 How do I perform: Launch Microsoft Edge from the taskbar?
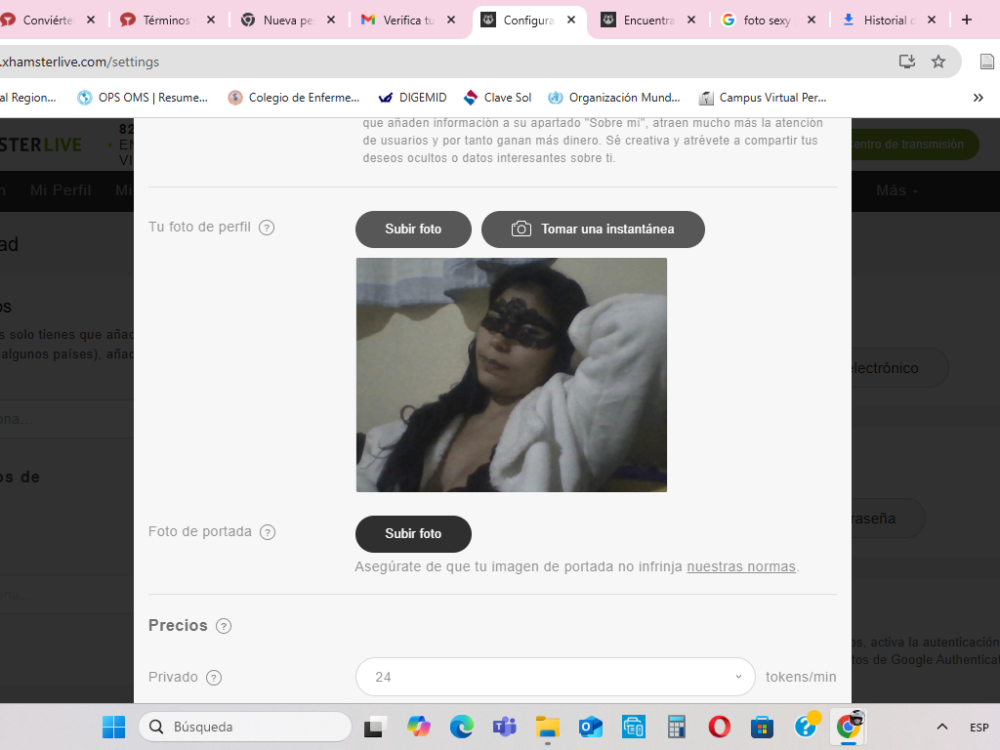[x=461, y=727]
